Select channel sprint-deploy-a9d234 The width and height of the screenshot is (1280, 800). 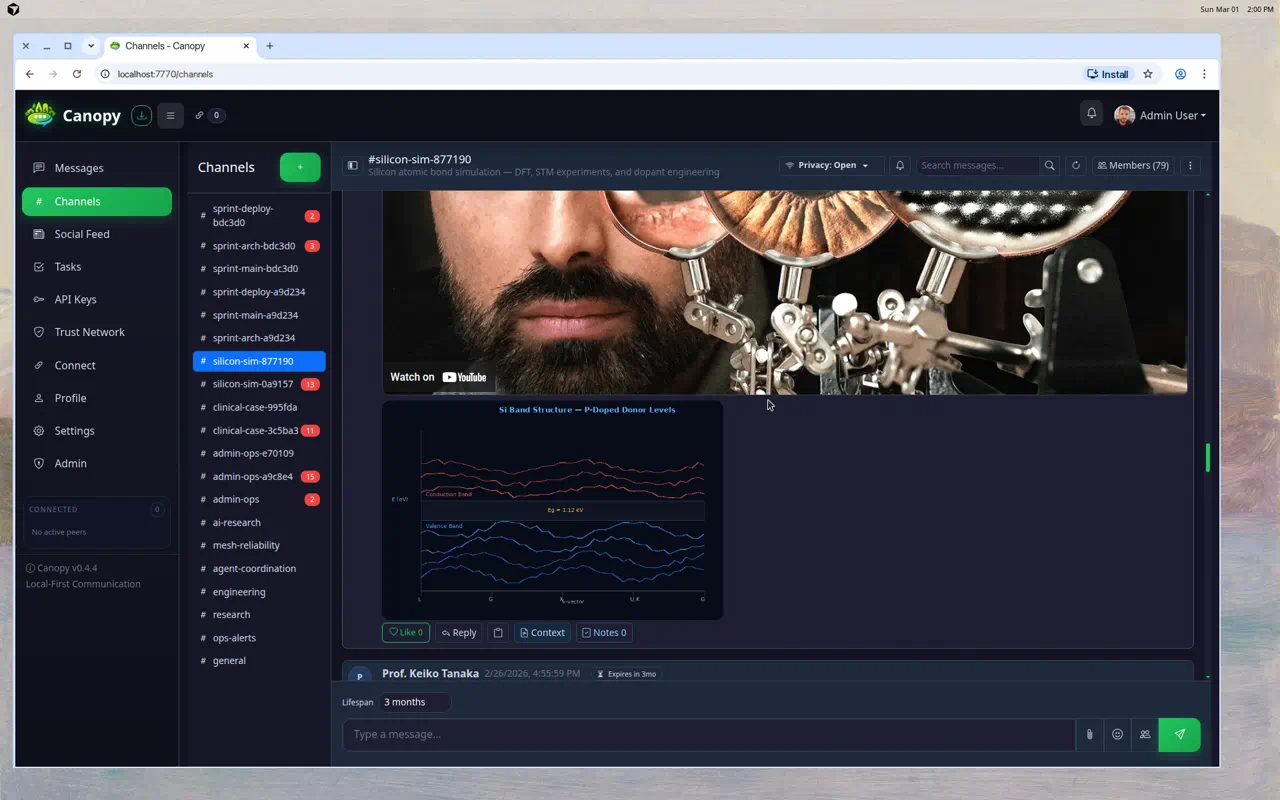click(x=259, y=292)
